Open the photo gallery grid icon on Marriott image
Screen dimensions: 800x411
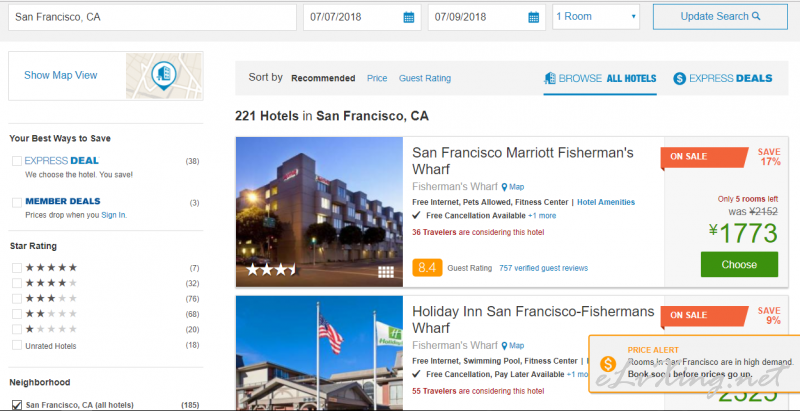coord(386,272)
